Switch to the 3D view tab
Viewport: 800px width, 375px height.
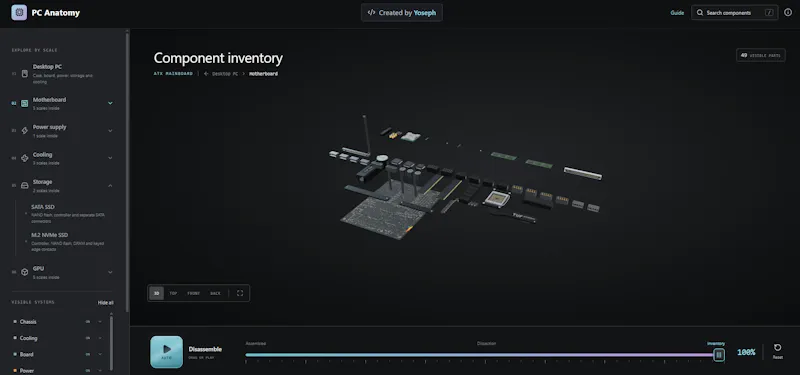tap(157, 293)
